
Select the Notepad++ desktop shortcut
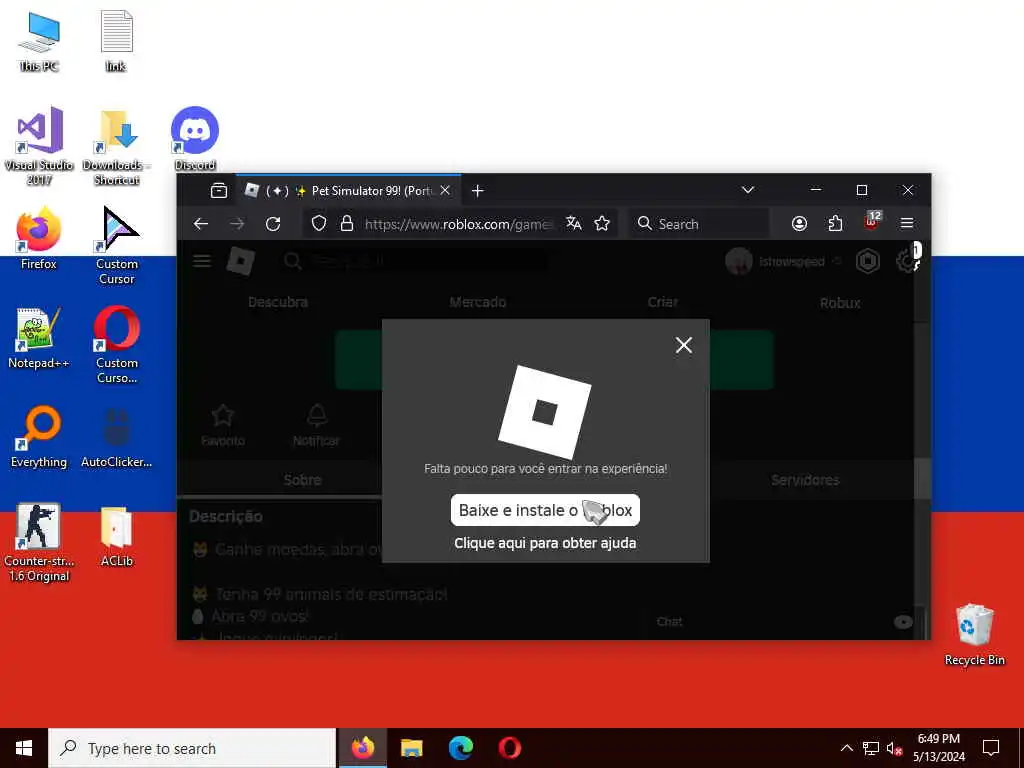(39, 338)
